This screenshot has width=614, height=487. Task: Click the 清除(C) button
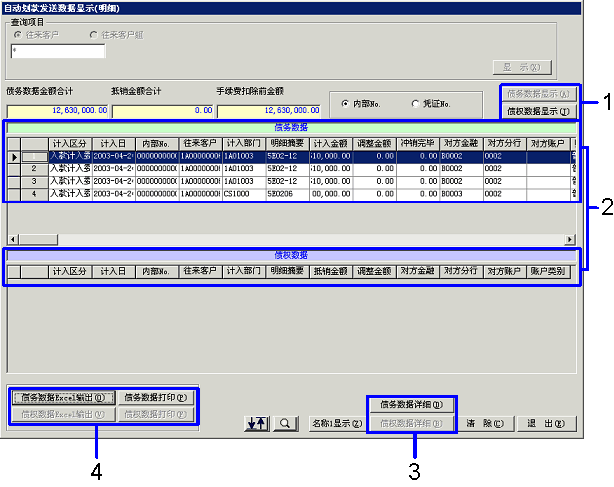(485, 423)
